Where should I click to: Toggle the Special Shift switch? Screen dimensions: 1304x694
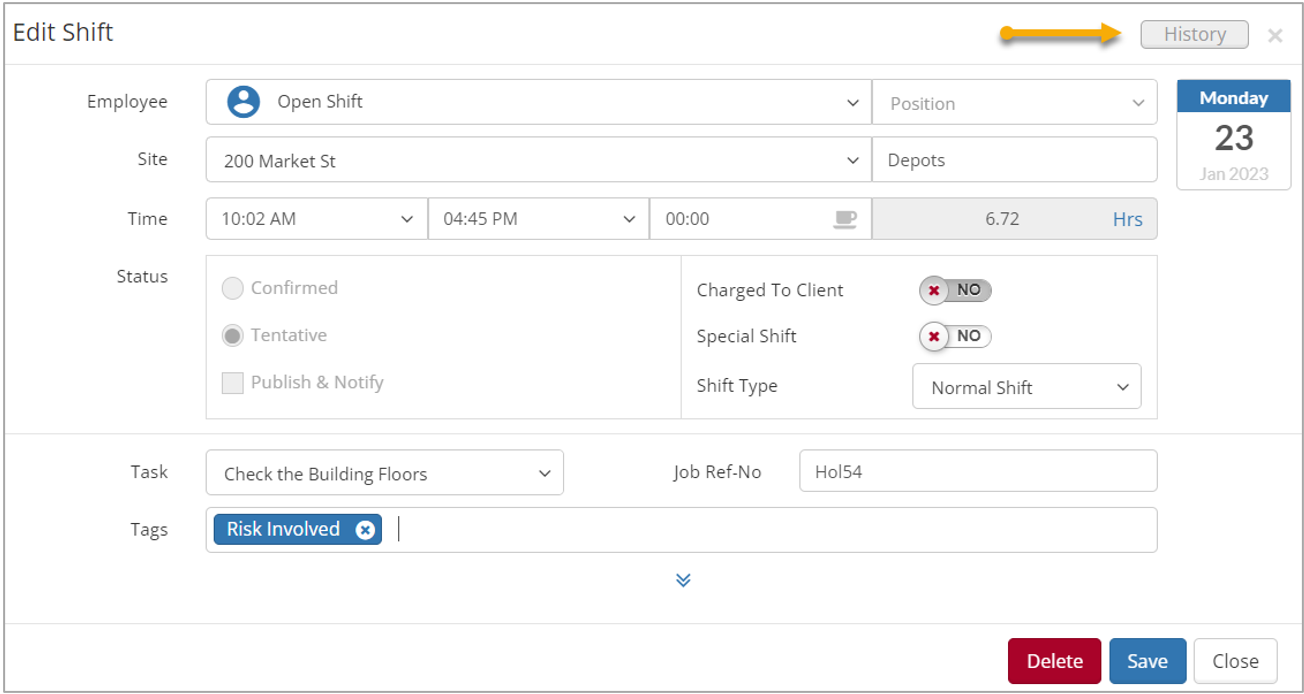click(x=955, y=336)
